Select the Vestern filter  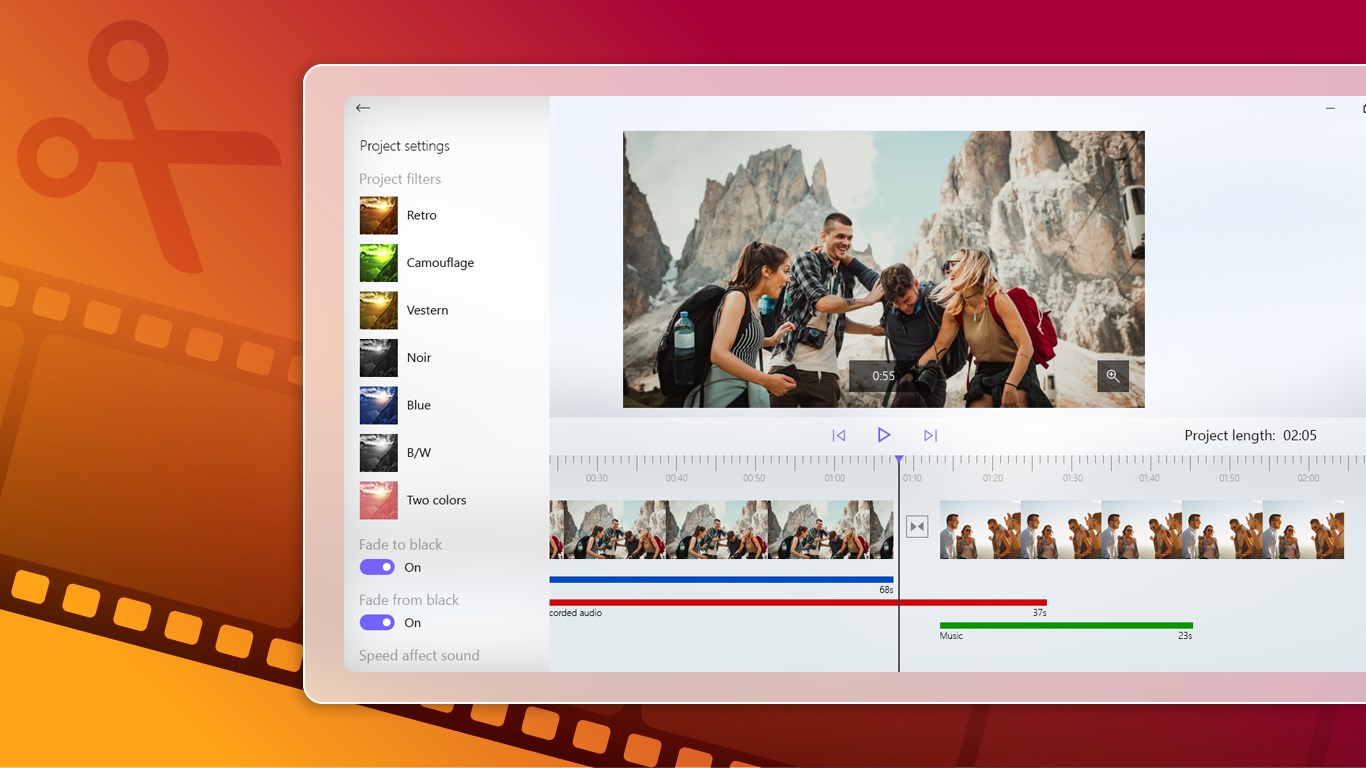427,310
